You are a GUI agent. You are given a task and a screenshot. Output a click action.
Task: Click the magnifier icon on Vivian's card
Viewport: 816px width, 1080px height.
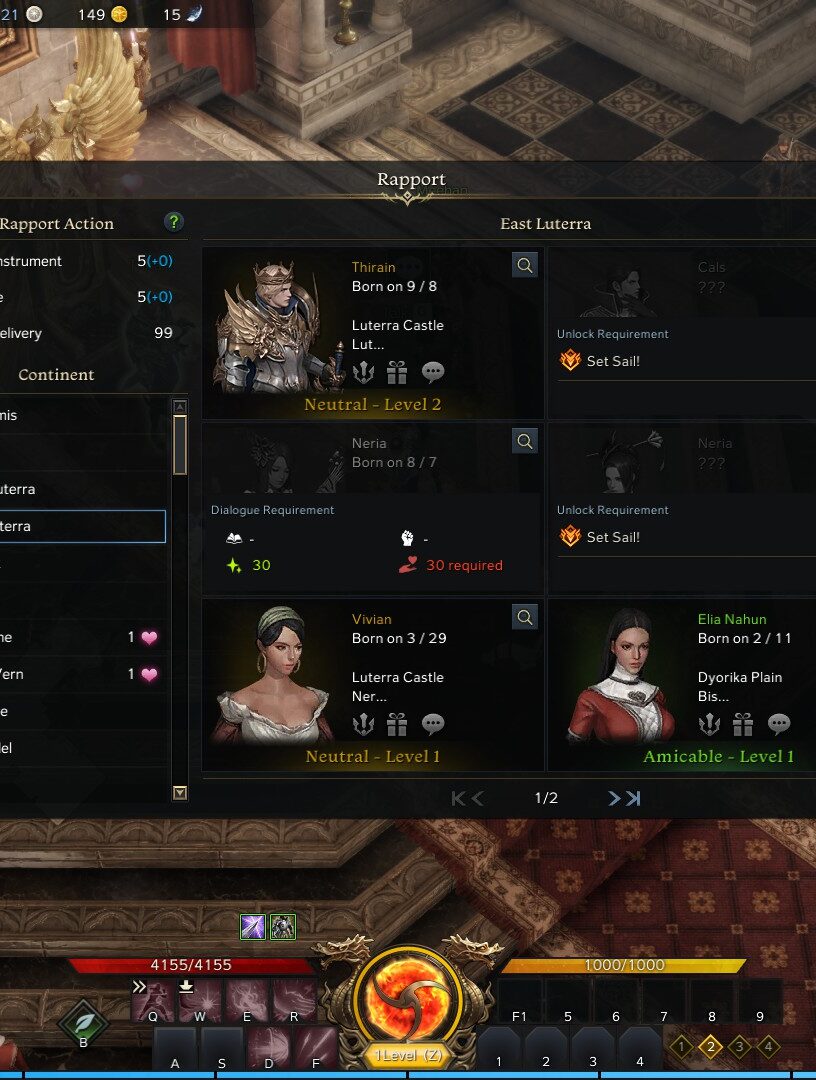coord(525,618)
